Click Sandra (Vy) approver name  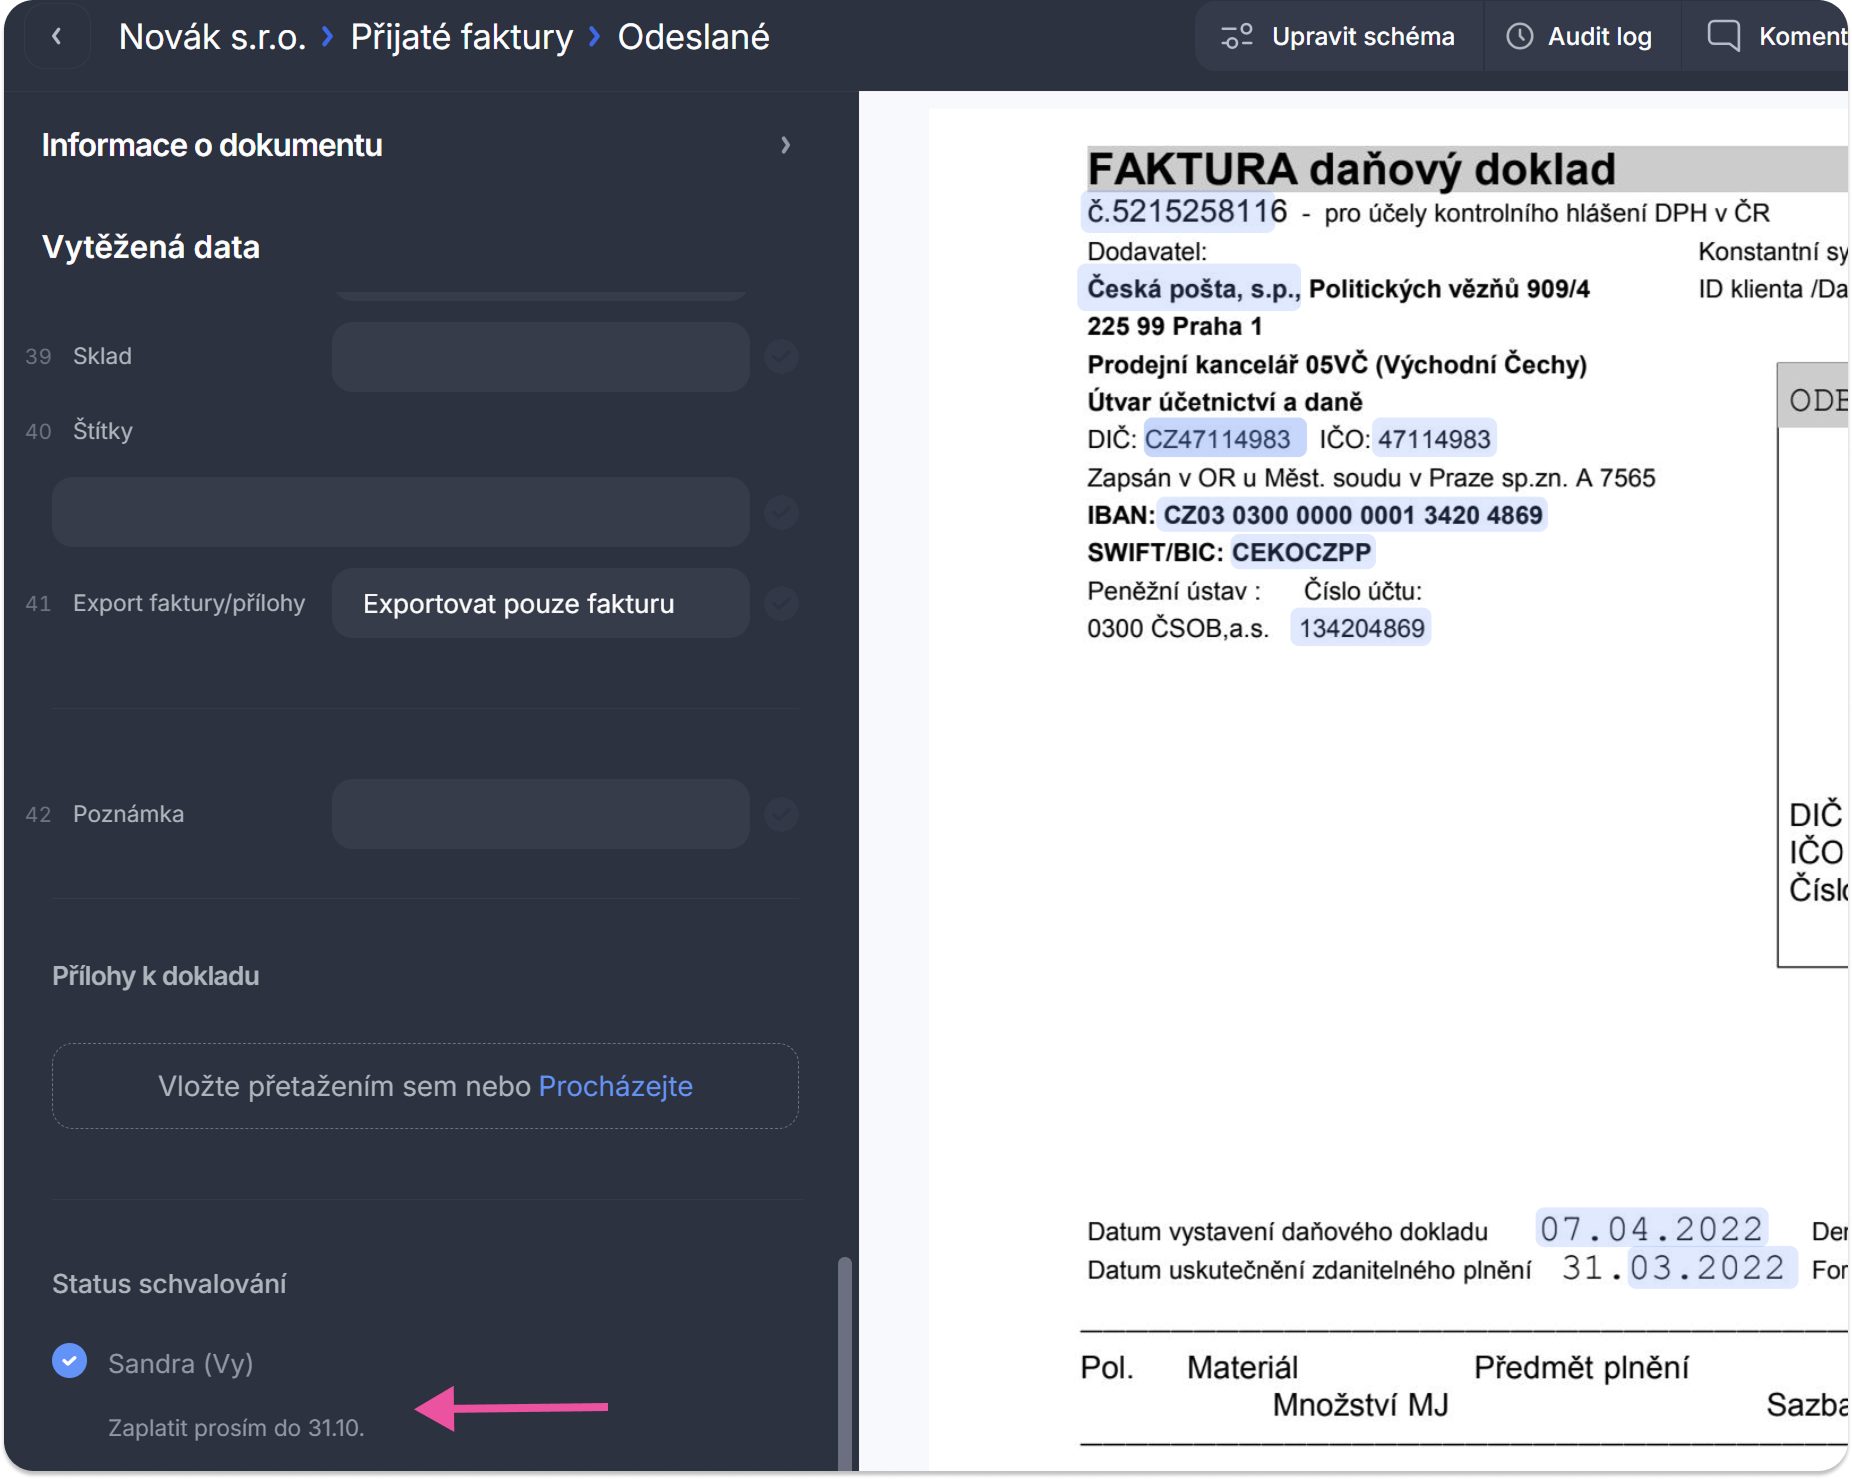click(181, 1363)
